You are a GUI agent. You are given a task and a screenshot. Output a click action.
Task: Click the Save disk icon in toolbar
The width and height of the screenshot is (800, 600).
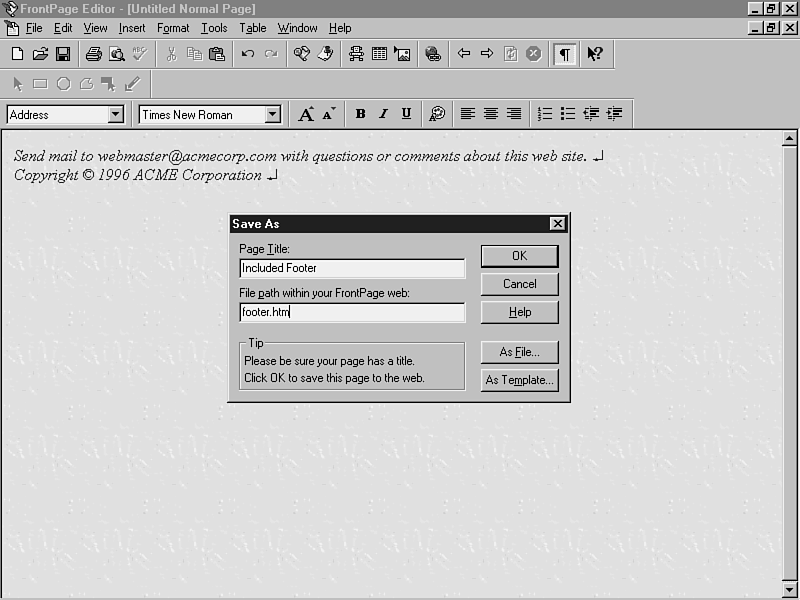click(62, 54)
